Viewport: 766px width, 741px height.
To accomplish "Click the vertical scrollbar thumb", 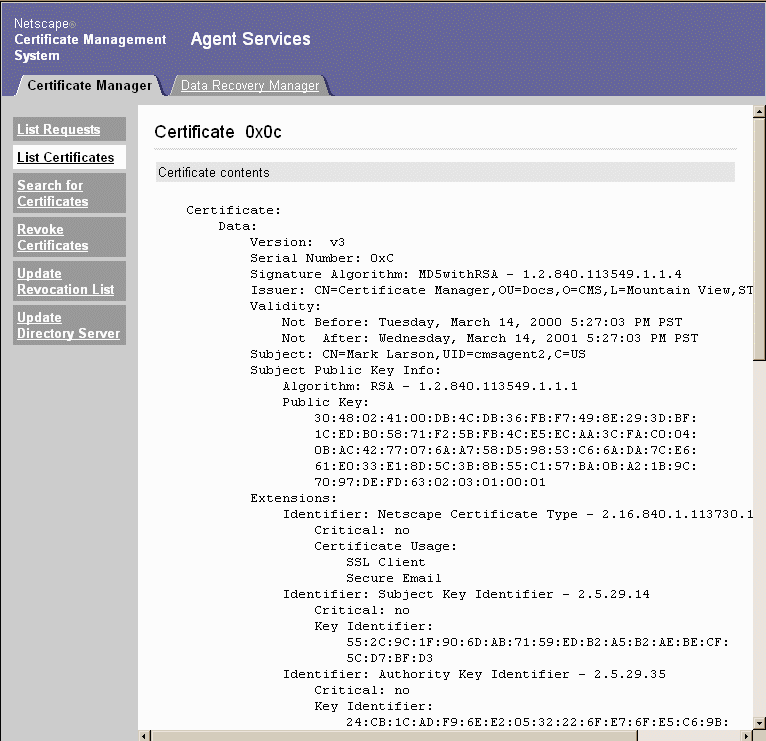I will point(759,239).
